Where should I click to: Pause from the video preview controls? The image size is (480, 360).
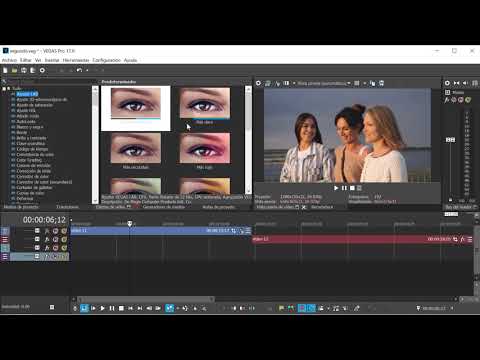tap(344, 188)
